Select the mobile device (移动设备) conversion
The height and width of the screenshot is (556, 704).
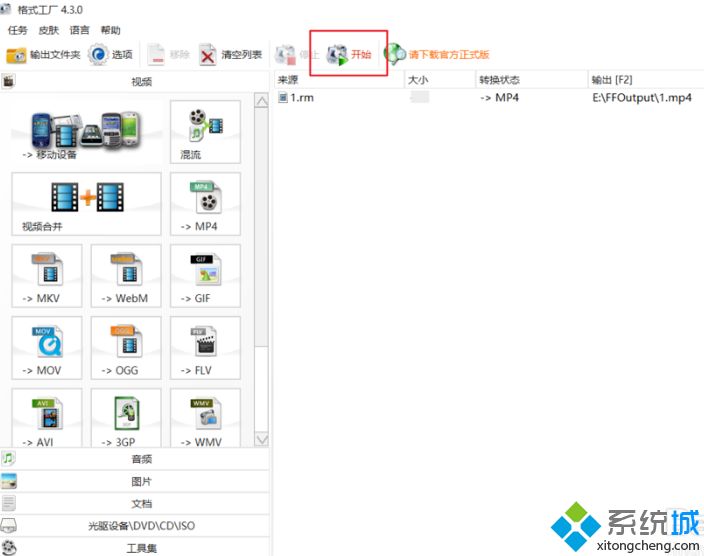point(86,132)
